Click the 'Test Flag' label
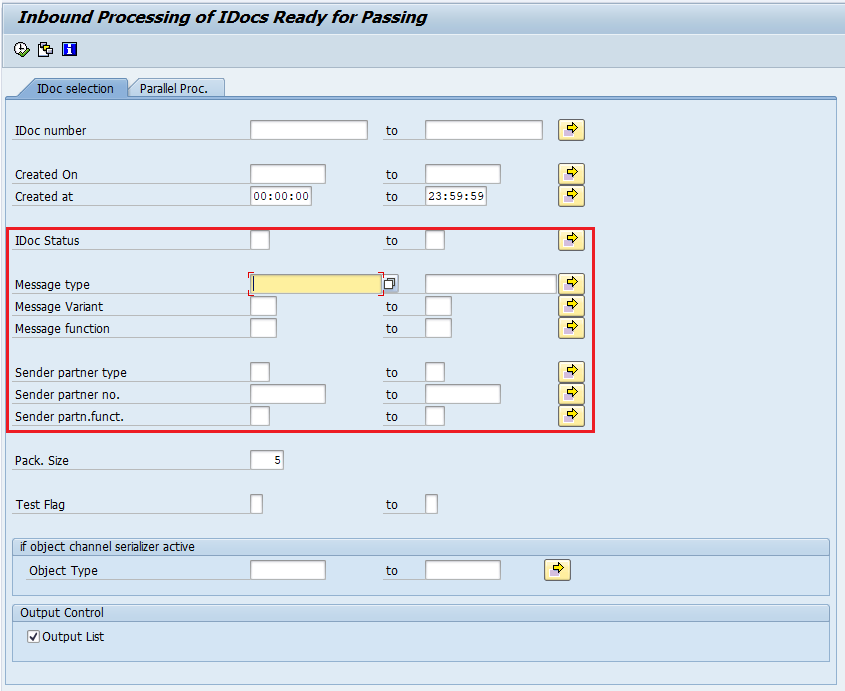 40,505
